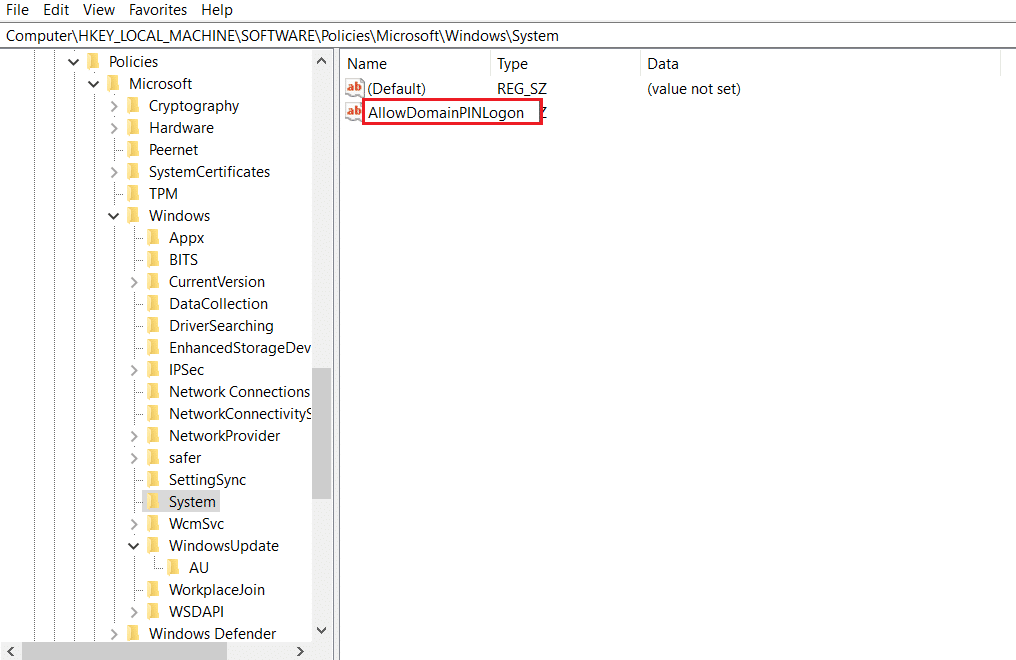
Task: Click the AllowDomainPINLogon rename field
Action: tap(452, 113)
